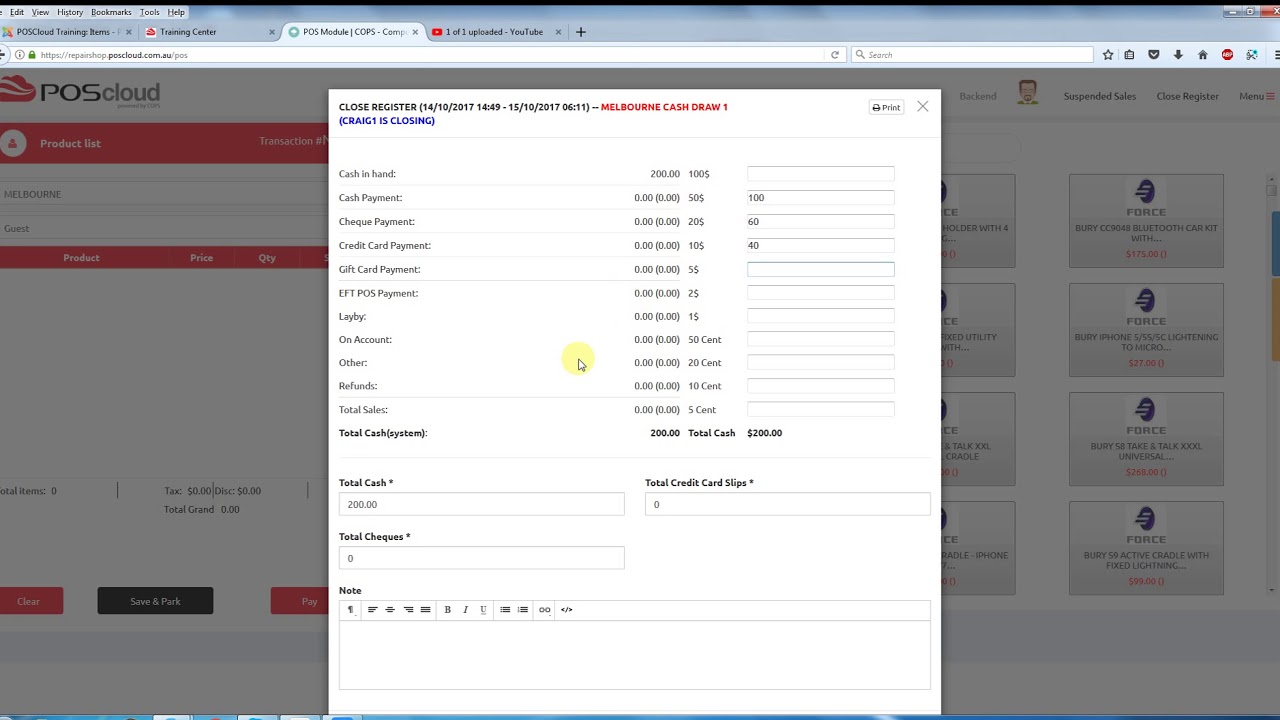Image resolution: width=1280 pixels, height=720 pixels.
Task: Switch to Training Center tab
Action: (x=210, y=32)
